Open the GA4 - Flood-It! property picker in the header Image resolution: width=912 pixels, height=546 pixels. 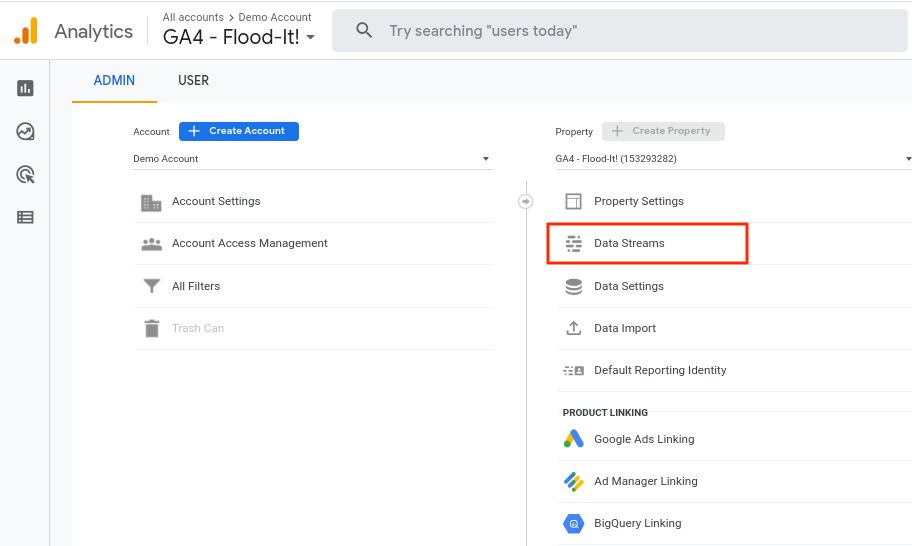238,37
